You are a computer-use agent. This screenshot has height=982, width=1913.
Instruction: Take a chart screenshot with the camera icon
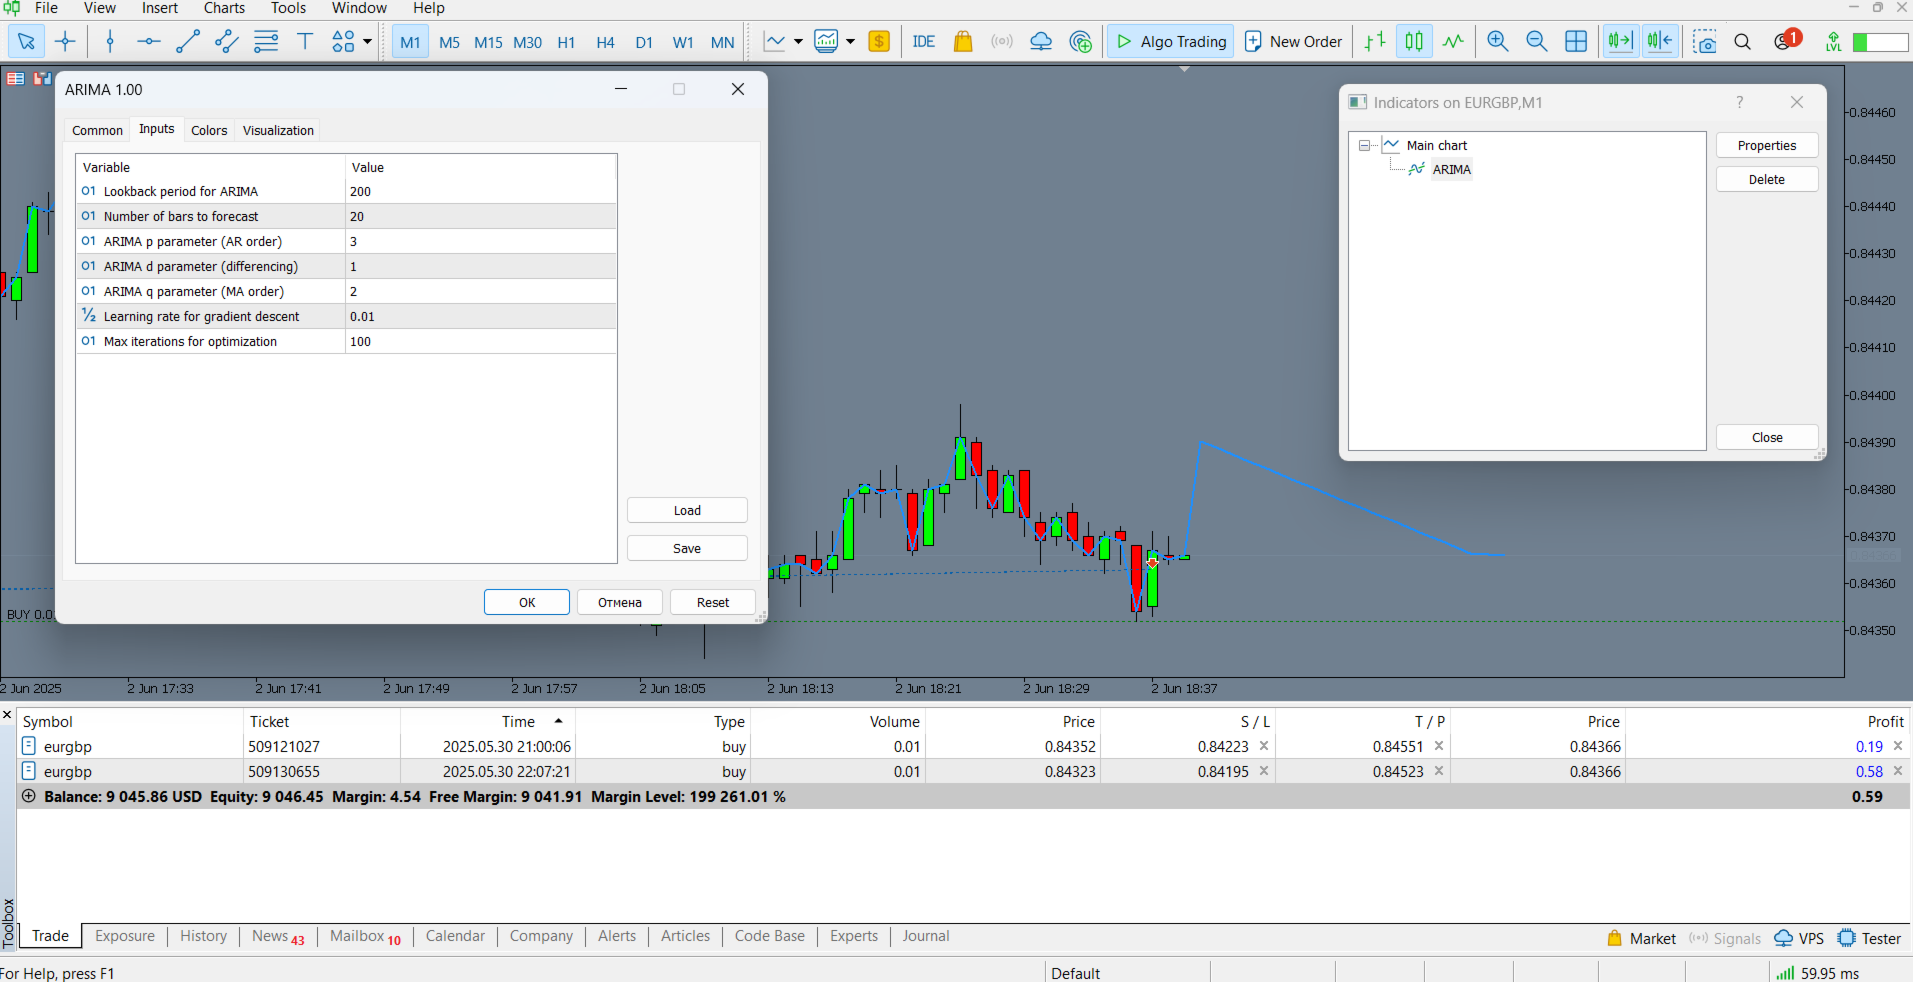(1705, 41)
